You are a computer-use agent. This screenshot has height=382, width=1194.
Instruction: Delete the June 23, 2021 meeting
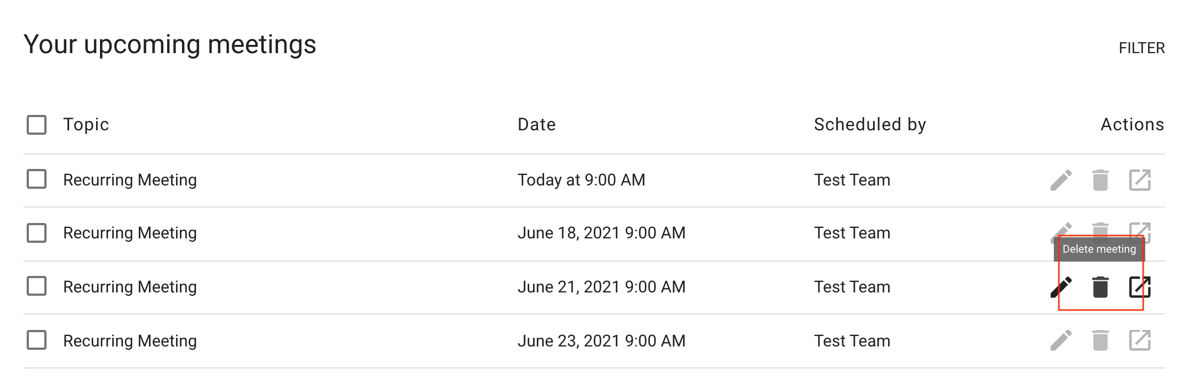pyautogui.click(x=1100, y=340)
